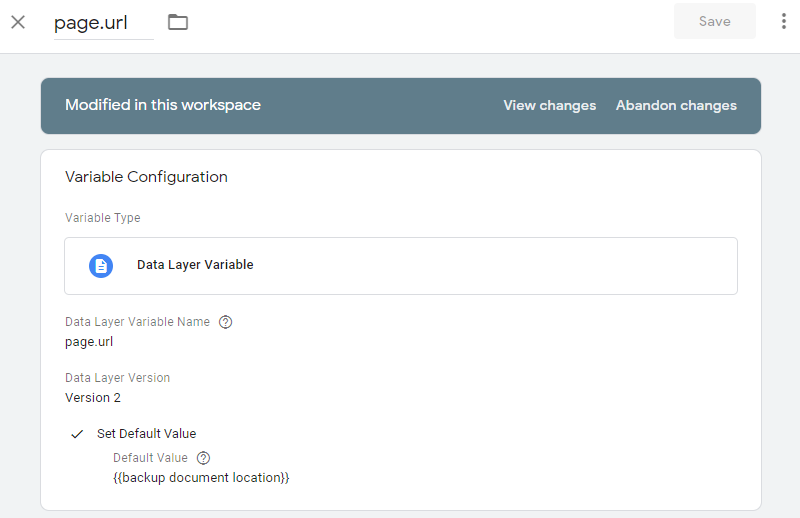The height and width of the screenshot is (518, 800).
Task: Click the blue Data Layer Variable icon
Action: pos(101,265)
